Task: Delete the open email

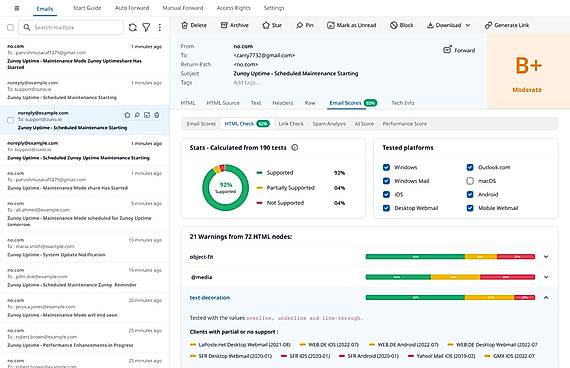Action: click(x=194, y=25)
